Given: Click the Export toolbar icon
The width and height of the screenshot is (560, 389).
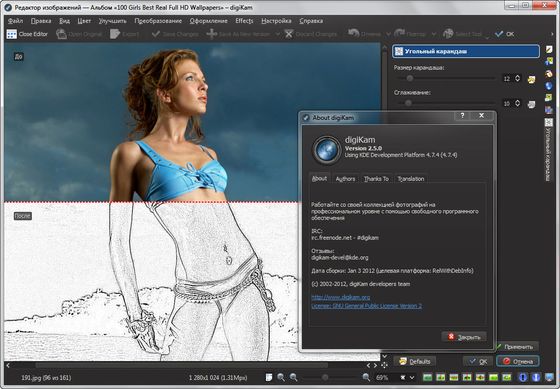Looking at the screenshot, I should point(115,34).
